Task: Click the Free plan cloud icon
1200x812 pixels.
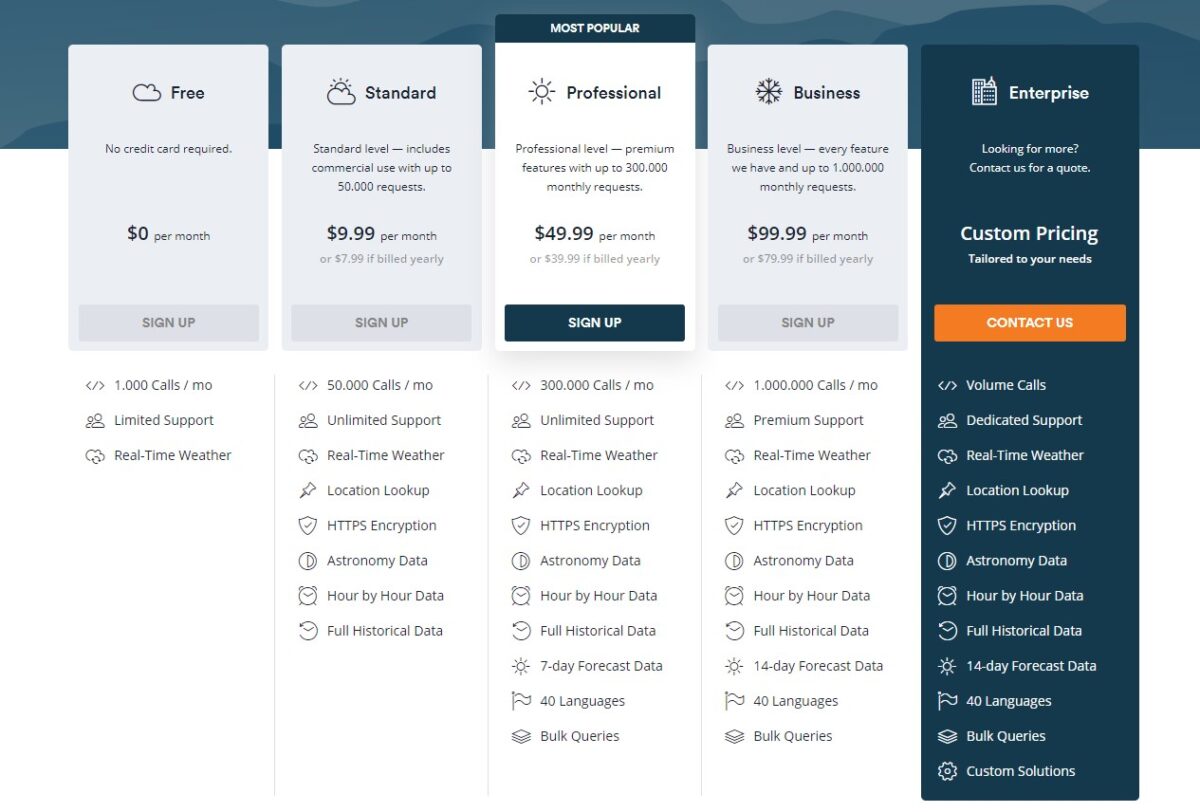Action: 147,93
